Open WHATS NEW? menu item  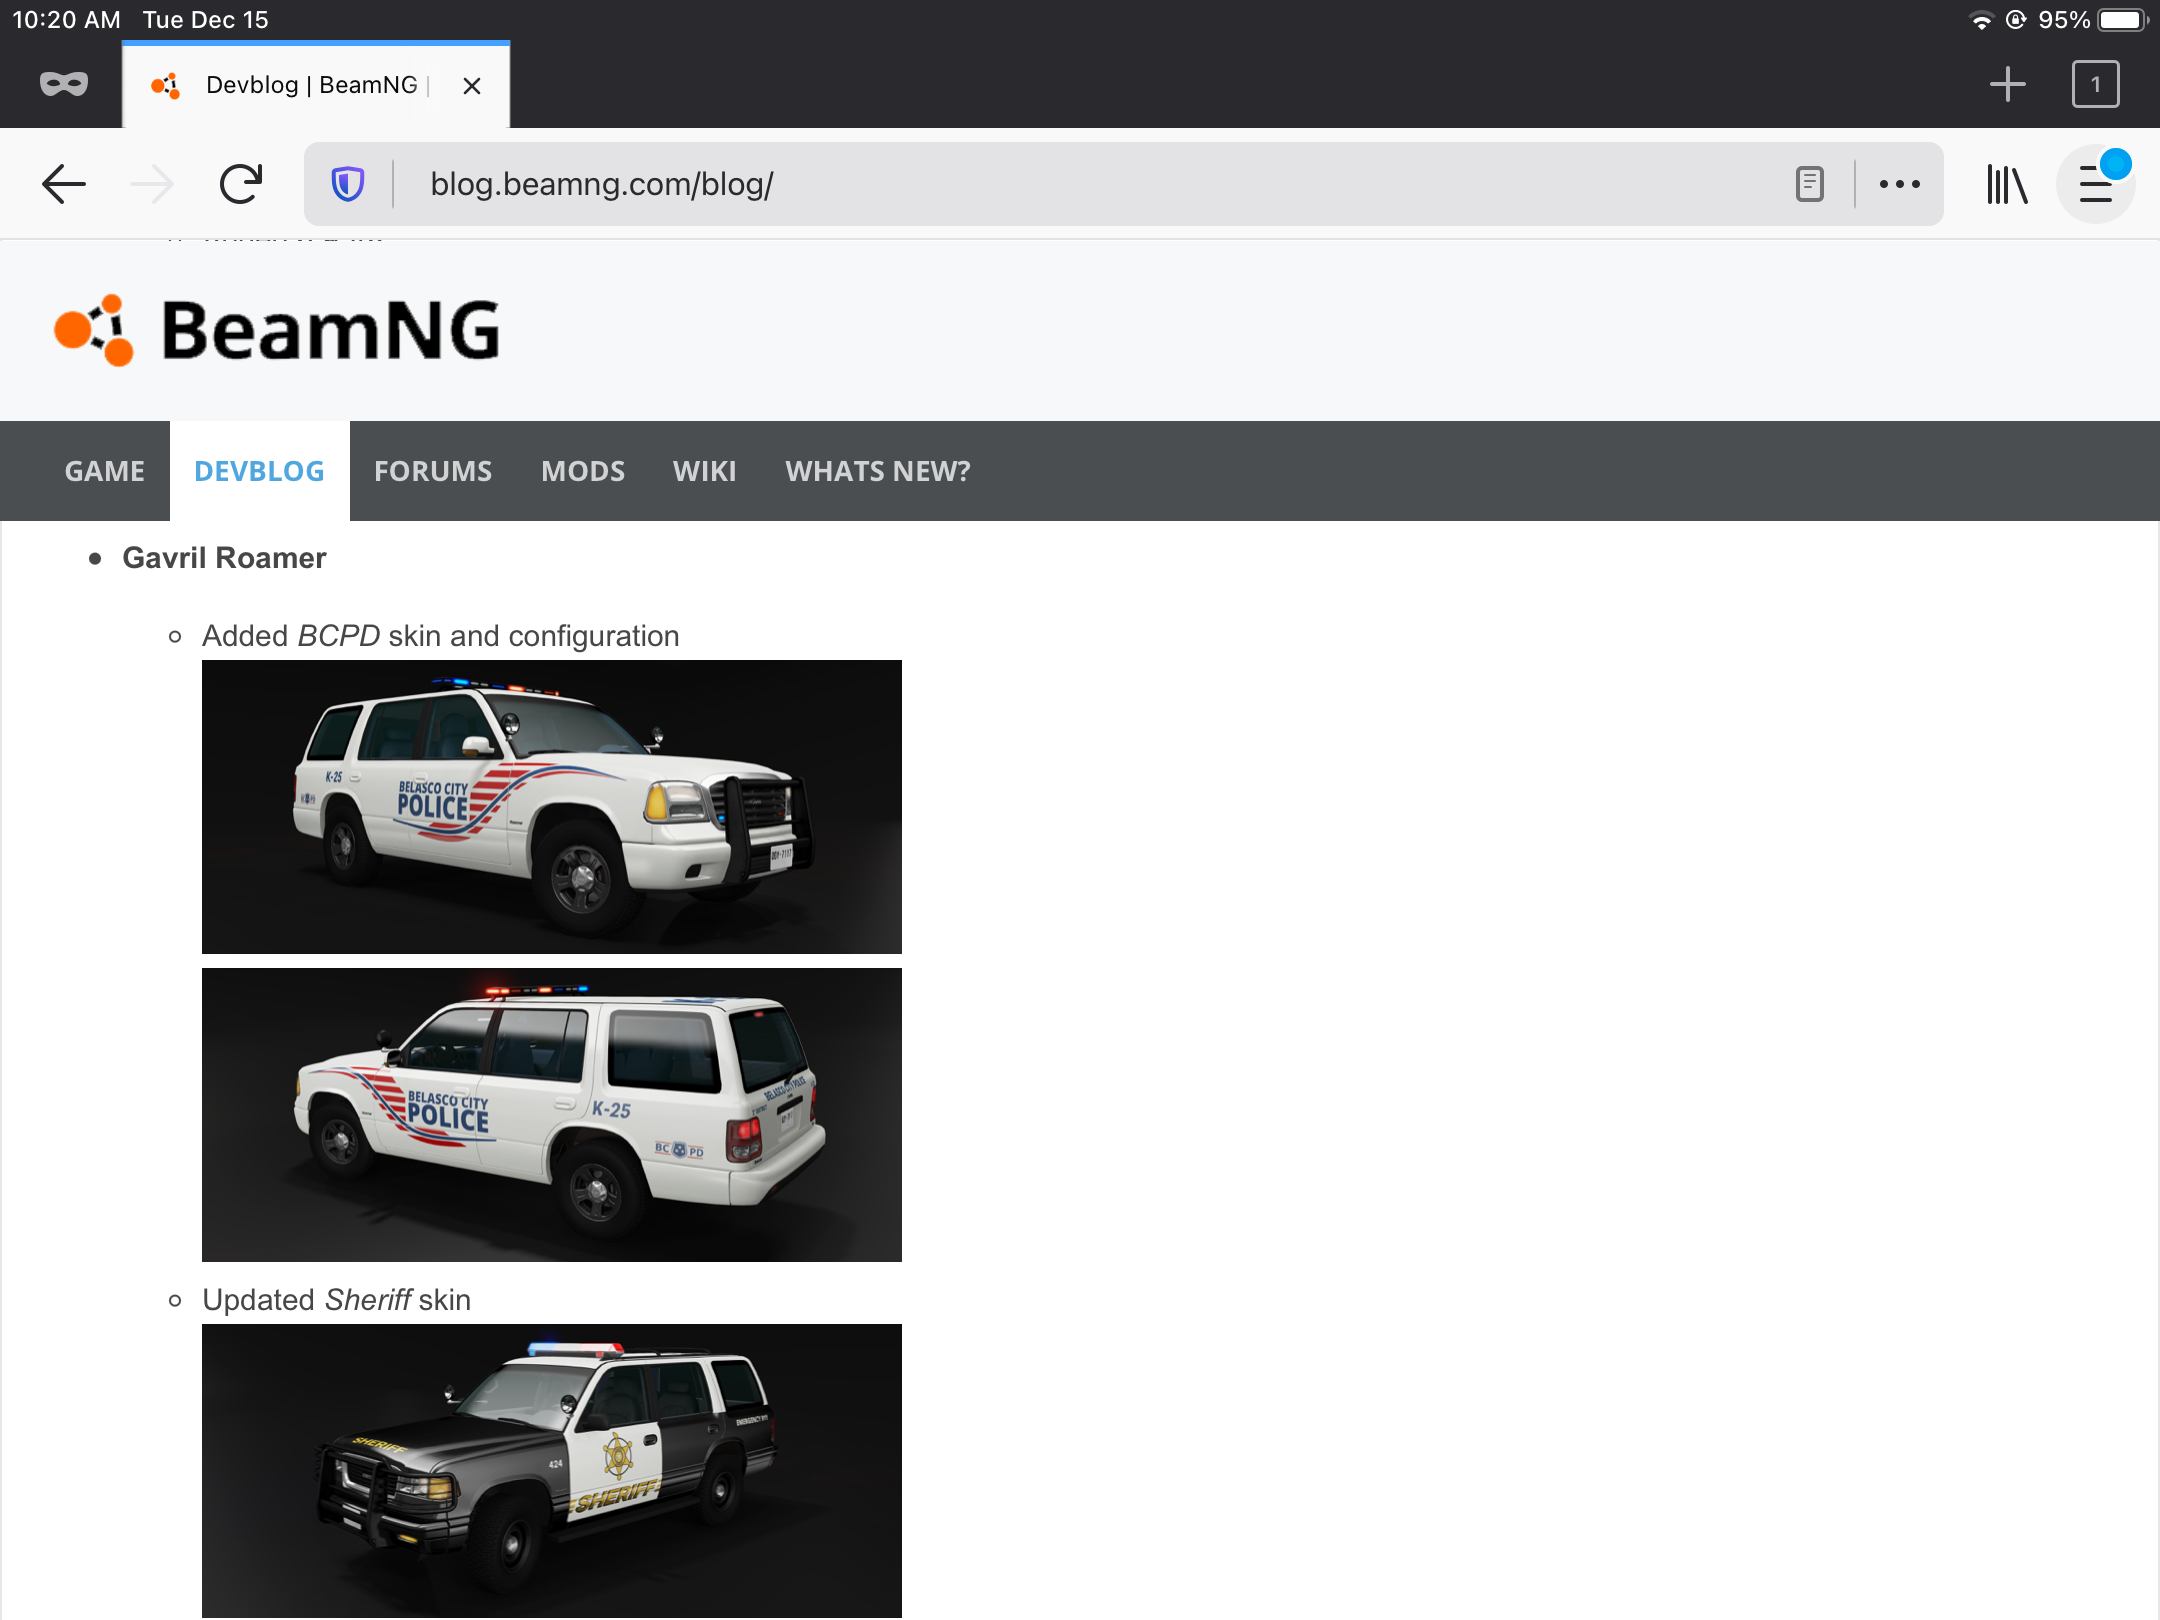click(878, 471)
